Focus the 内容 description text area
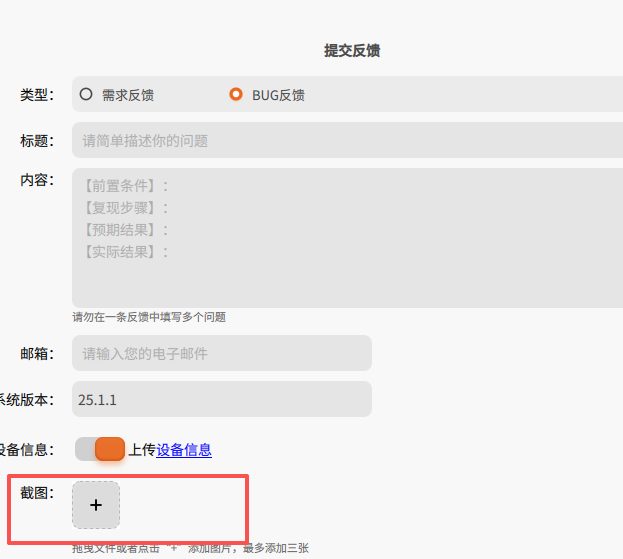Viewport: 623px width, 559px height. coord(347,238)
